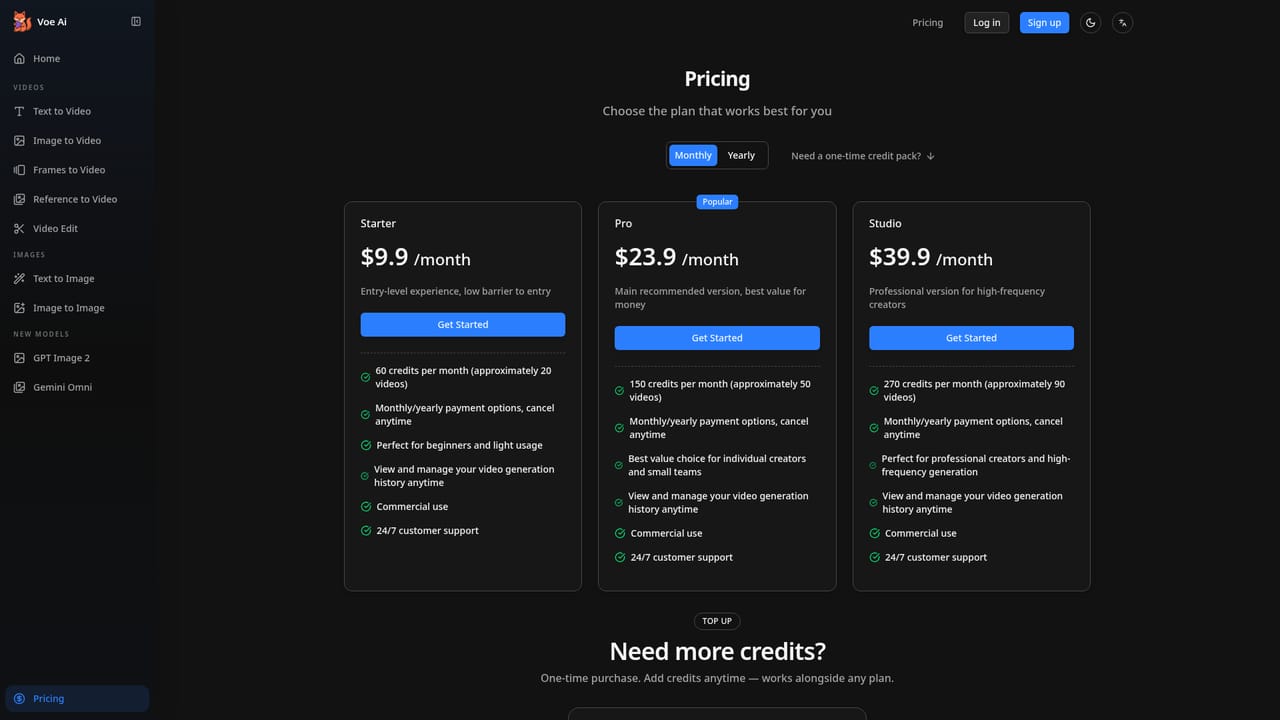Select Image to Image in the sidebar
This screenshot has height=720, width=1280.
coord(77,308)
